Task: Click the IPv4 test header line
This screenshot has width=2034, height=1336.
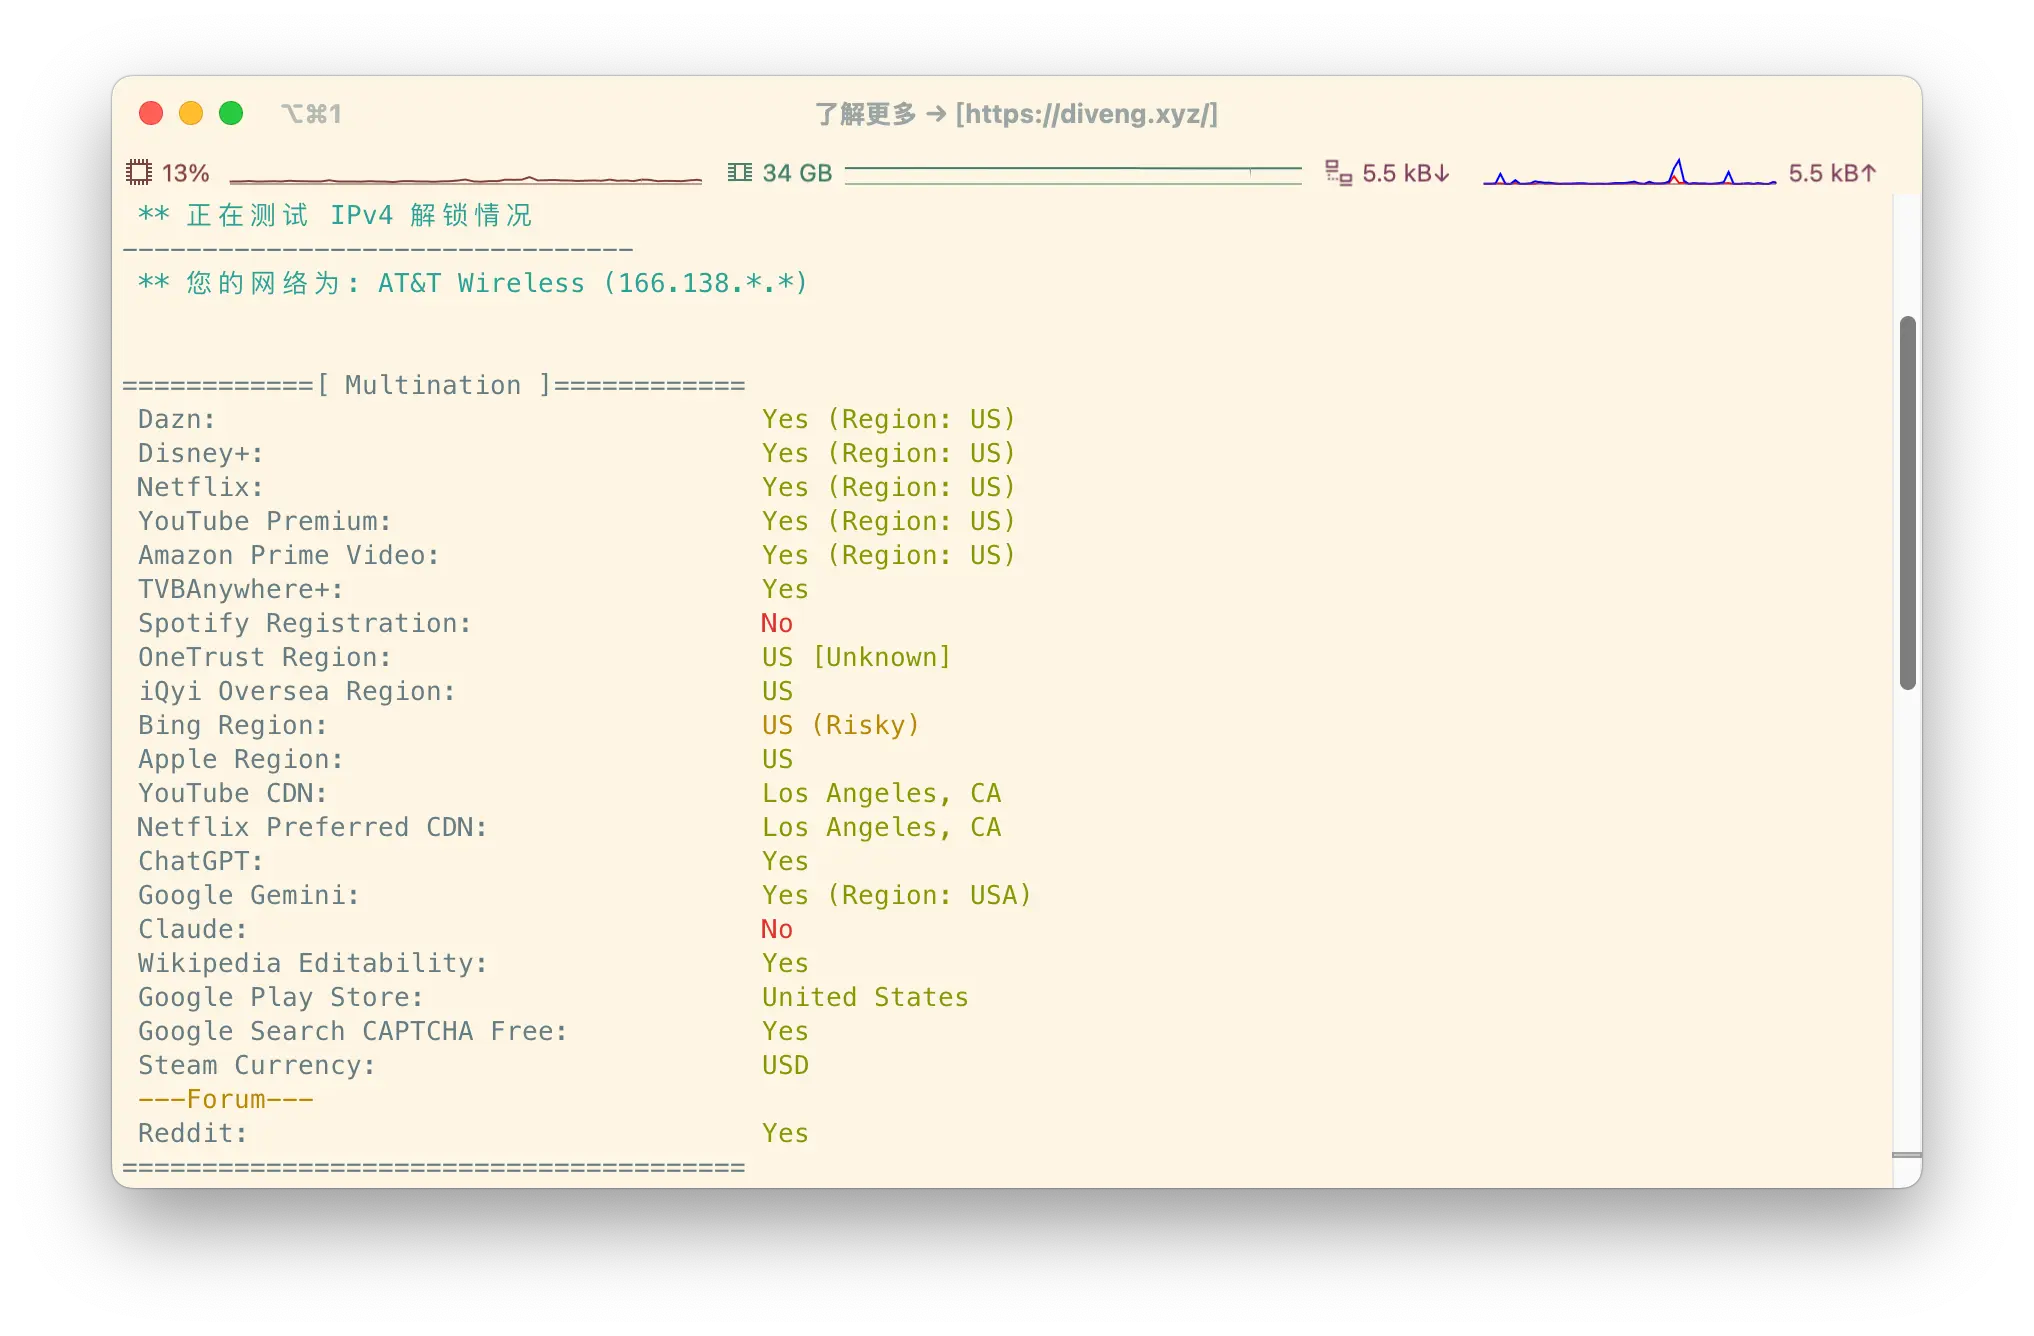Action: (x=335, y=215)
